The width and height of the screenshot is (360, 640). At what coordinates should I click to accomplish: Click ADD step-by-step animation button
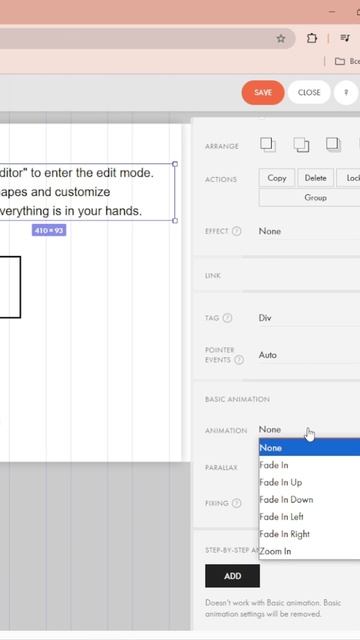tap(232, 576)
